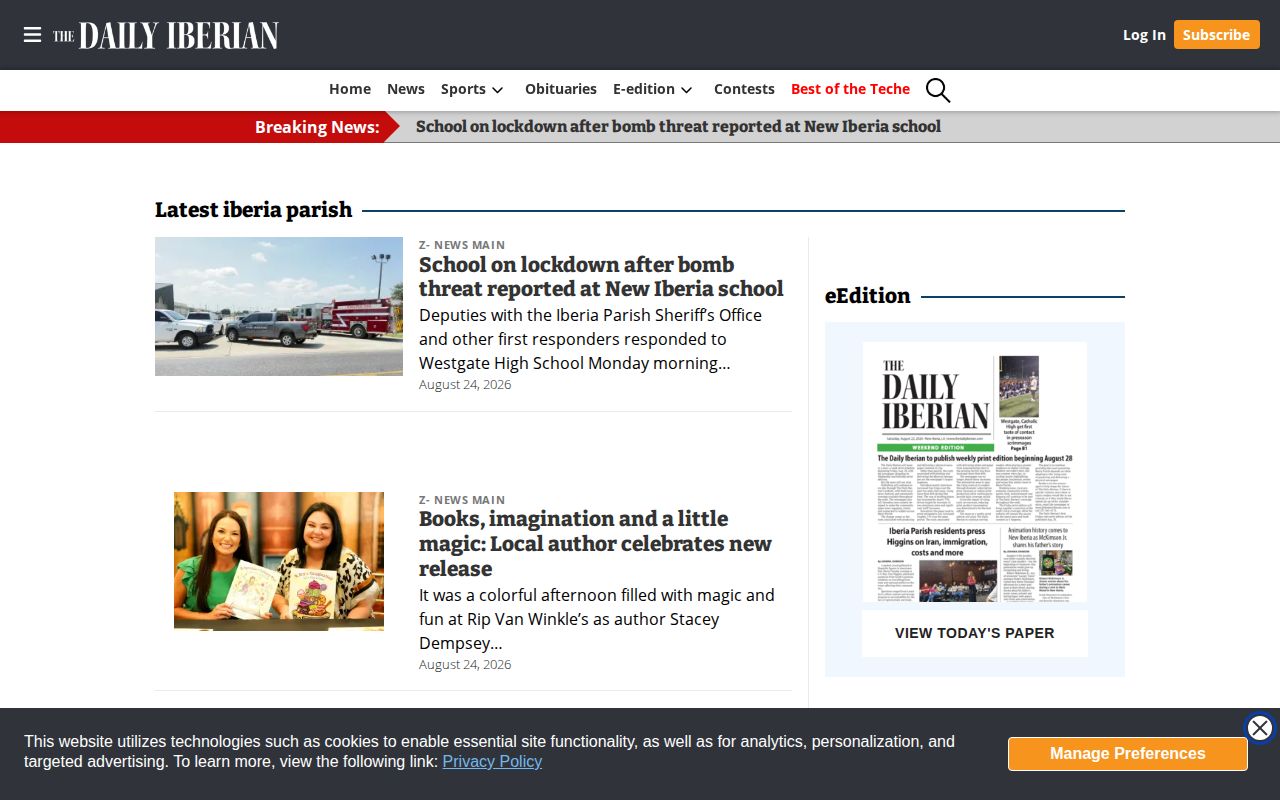Go to the Home nav item
1280x800 pixels.
click(x=350, y=89)
